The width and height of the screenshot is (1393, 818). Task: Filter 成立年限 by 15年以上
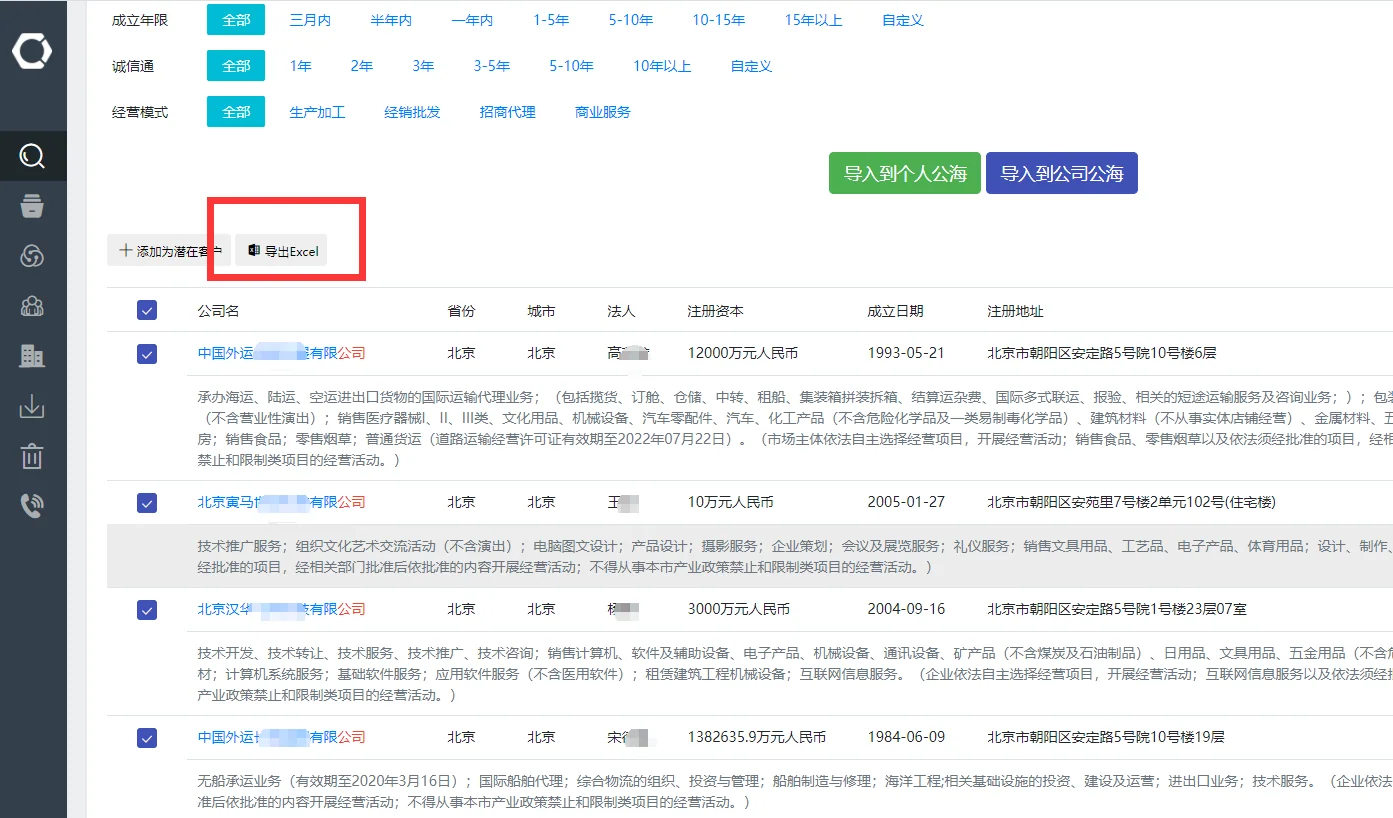[813, 20]
